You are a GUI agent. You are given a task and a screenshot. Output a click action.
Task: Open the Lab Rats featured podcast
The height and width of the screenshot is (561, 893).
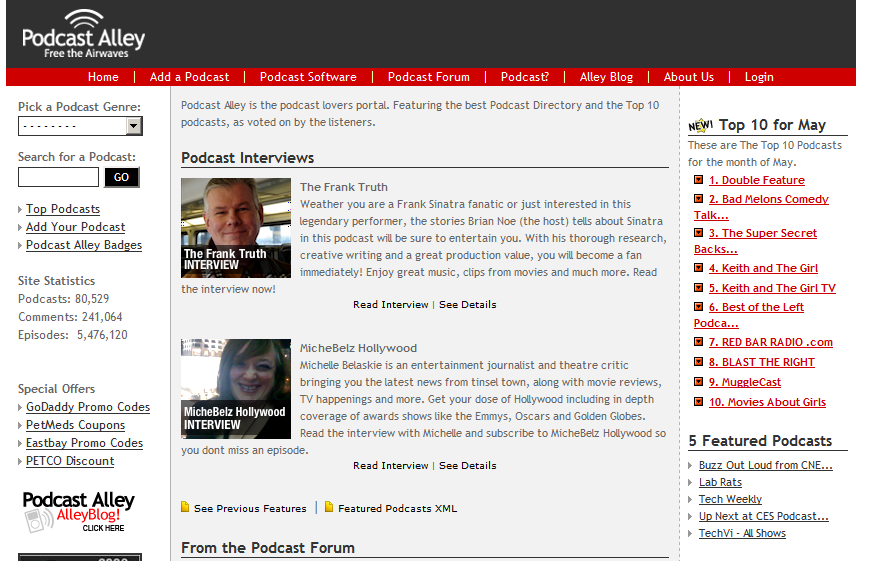pyautogui.click(x=720, y=482)
